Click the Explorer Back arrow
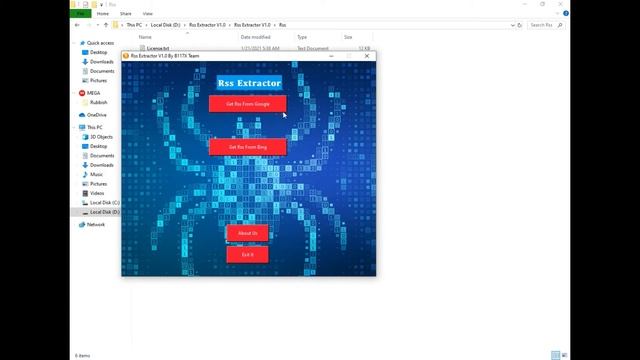Screen dimensions: 640x360 coord(77,25)
